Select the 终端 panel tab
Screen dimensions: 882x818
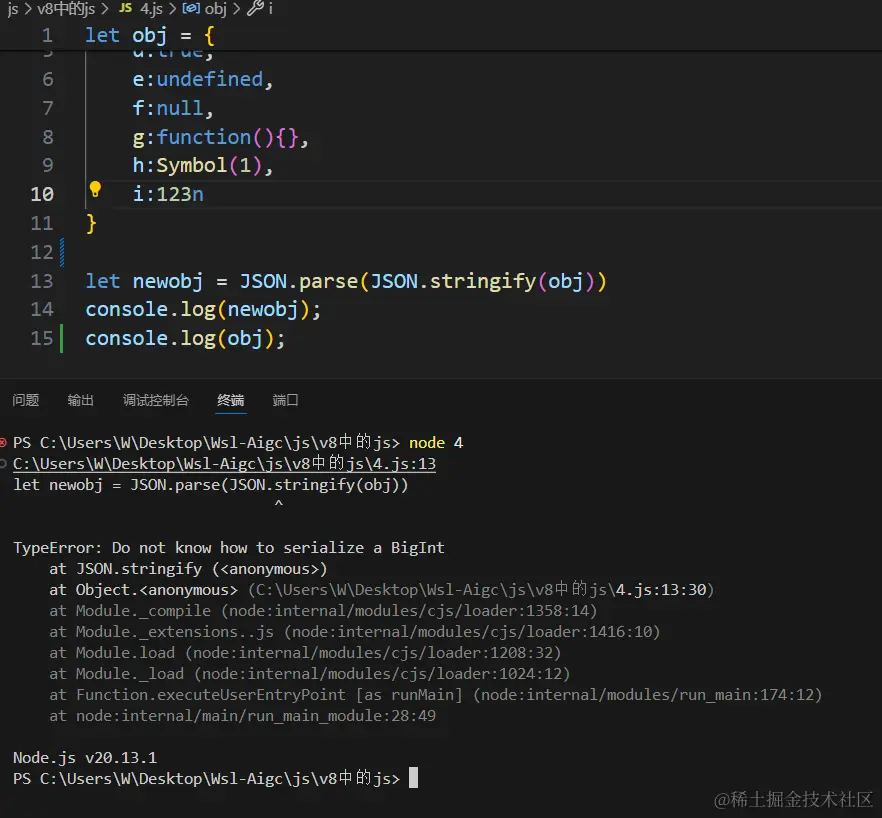tap(231, 400)
